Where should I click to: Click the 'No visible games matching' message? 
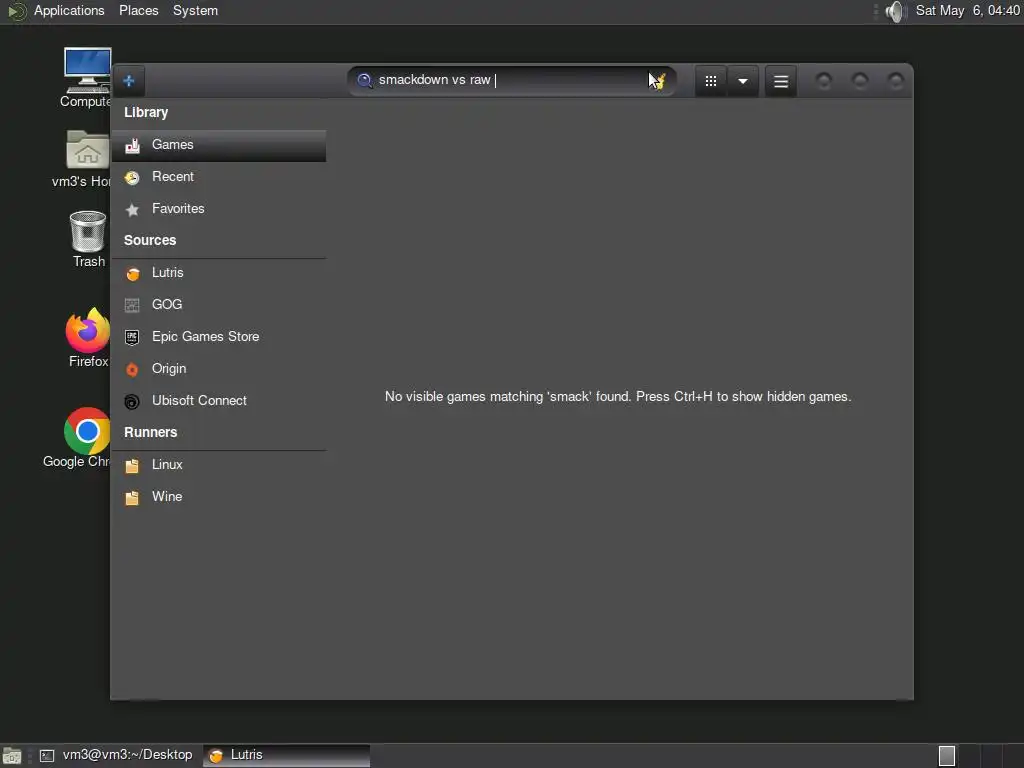pyautogui.click(x=618, y=396)
